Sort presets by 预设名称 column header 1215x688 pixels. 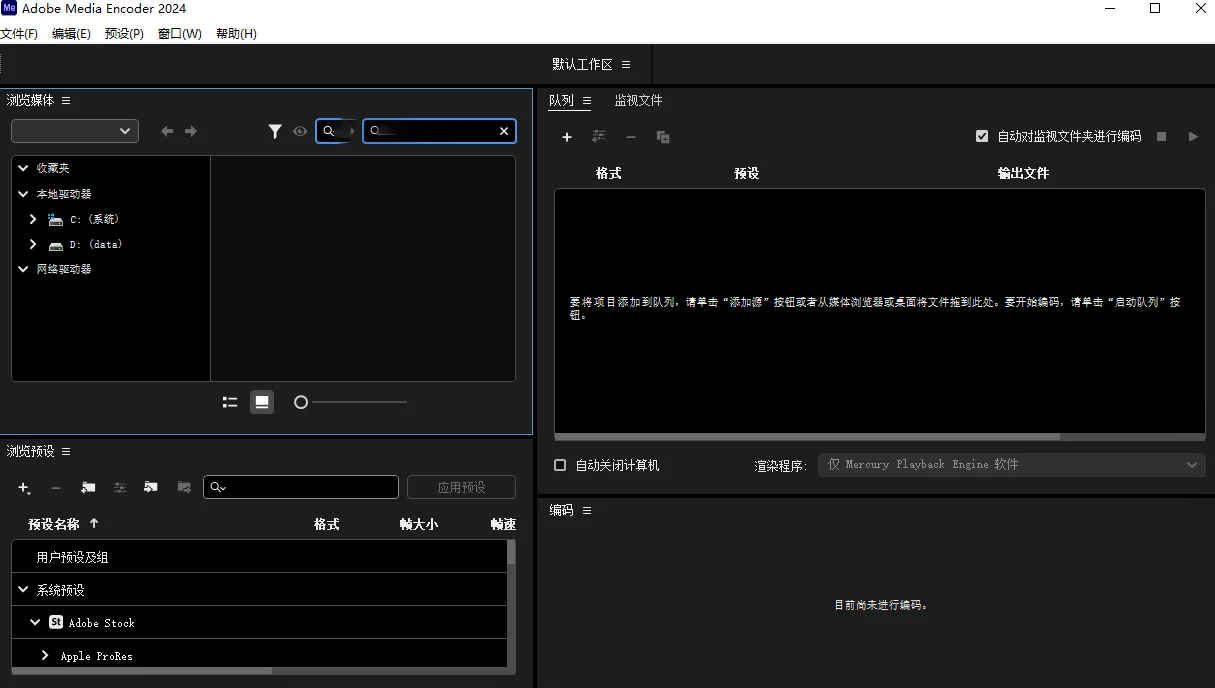(54, 524)
